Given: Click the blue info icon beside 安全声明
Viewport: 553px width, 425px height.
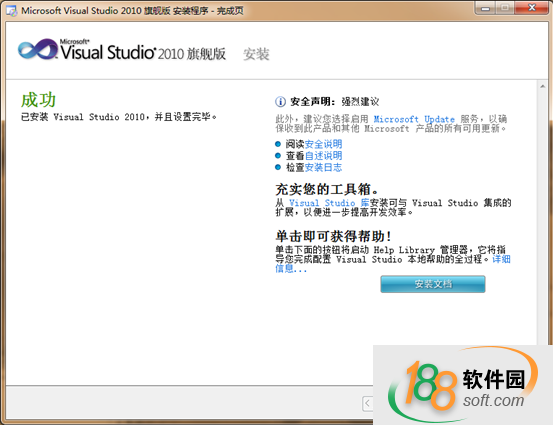Looking at the screenshot, I should [280, 102].
